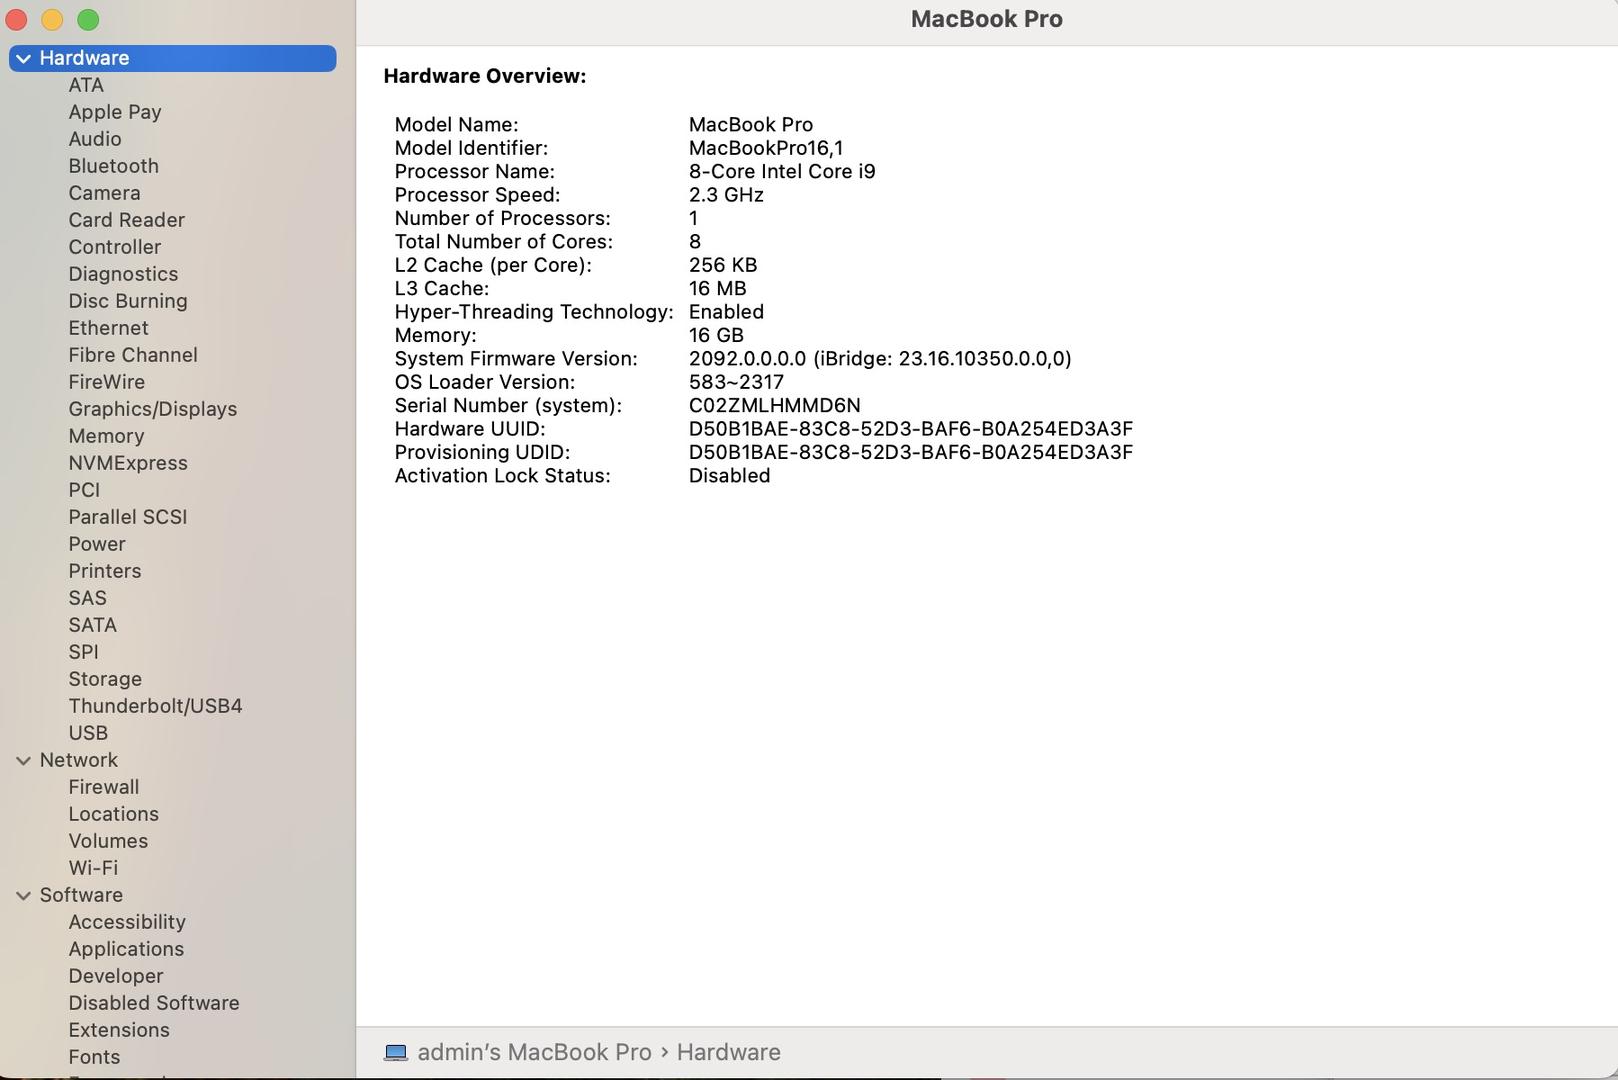Screen dimensions: 1618x1080
Task: Click the Hardware UUID value
Action: pos(910,429)
